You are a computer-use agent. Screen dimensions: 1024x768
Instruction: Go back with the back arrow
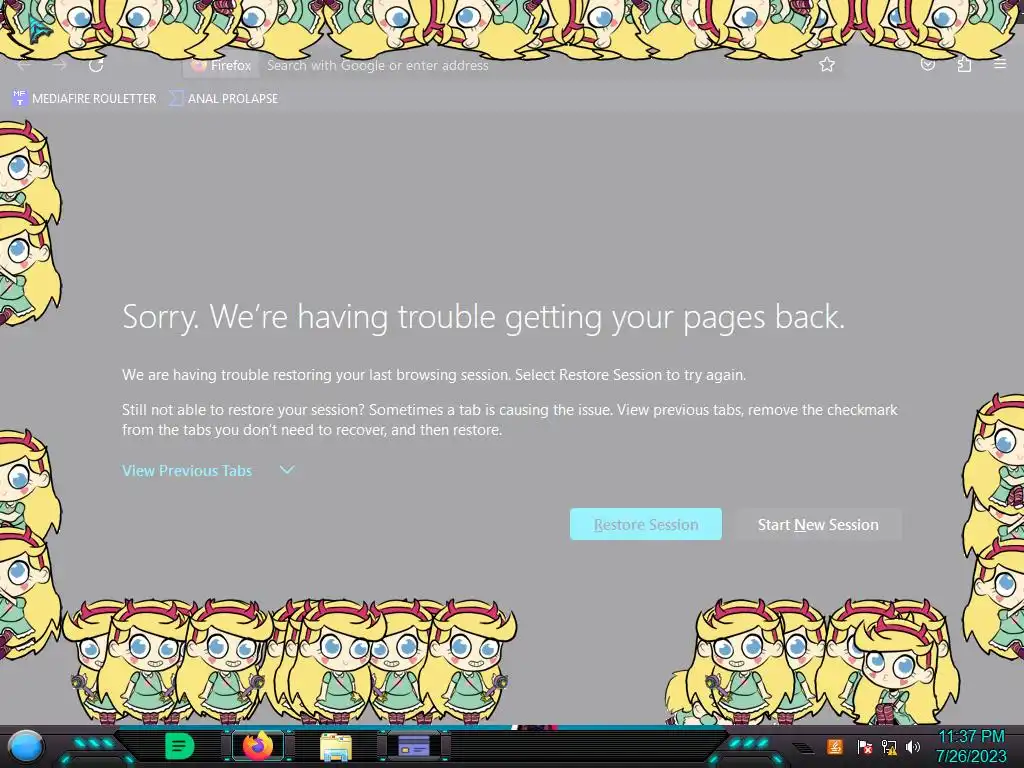point(25,65)
